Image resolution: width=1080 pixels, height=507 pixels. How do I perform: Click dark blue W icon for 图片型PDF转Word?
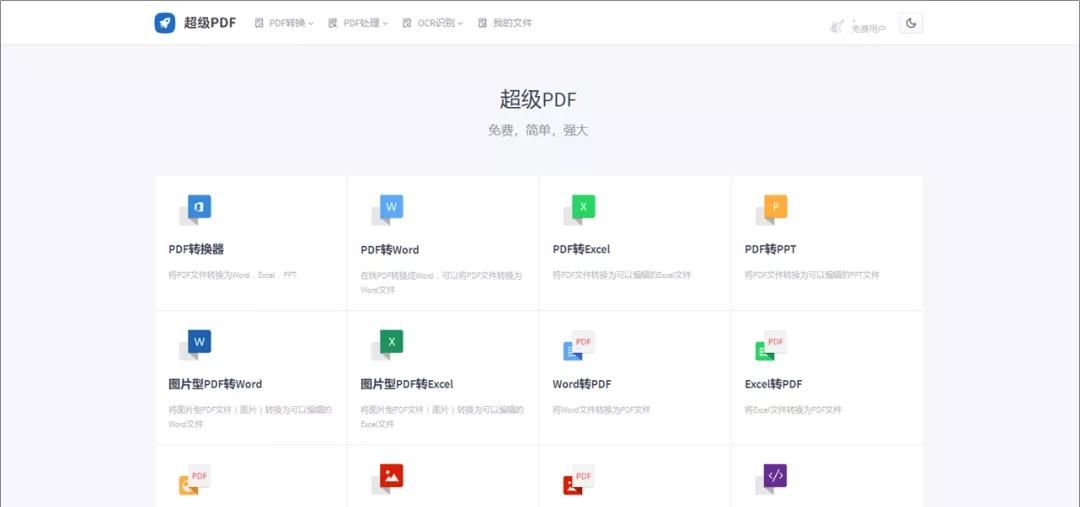point(196,344)
